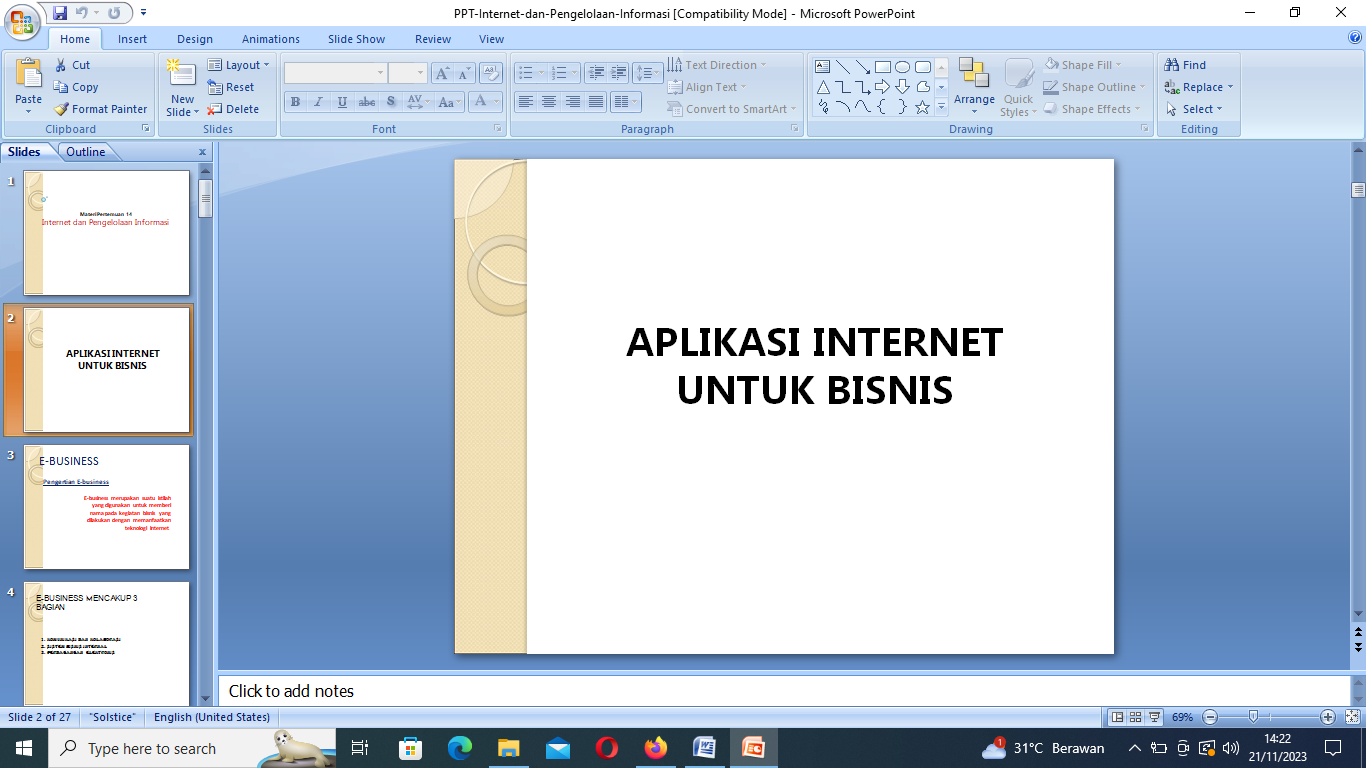Open the Animations ribbon tab

click(270, 39)
